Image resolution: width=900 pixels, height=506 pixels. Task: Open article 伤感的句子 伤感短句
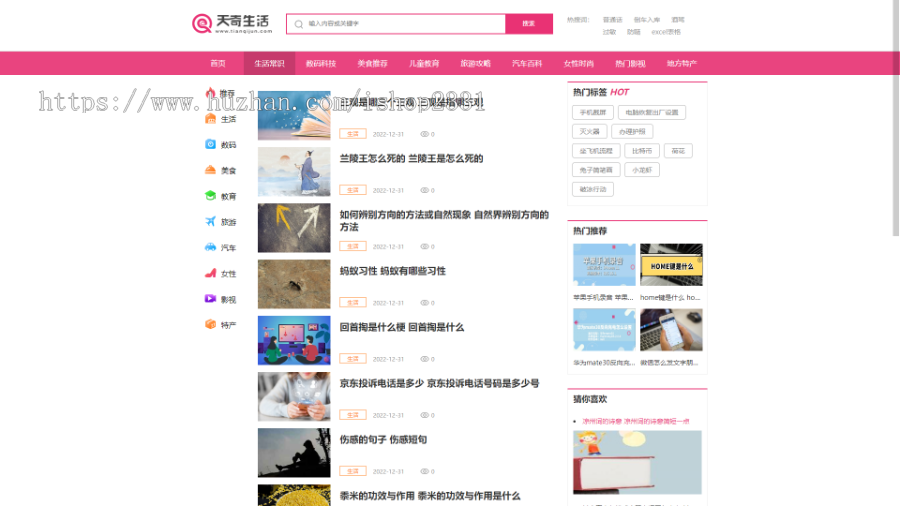coord(383,440)
